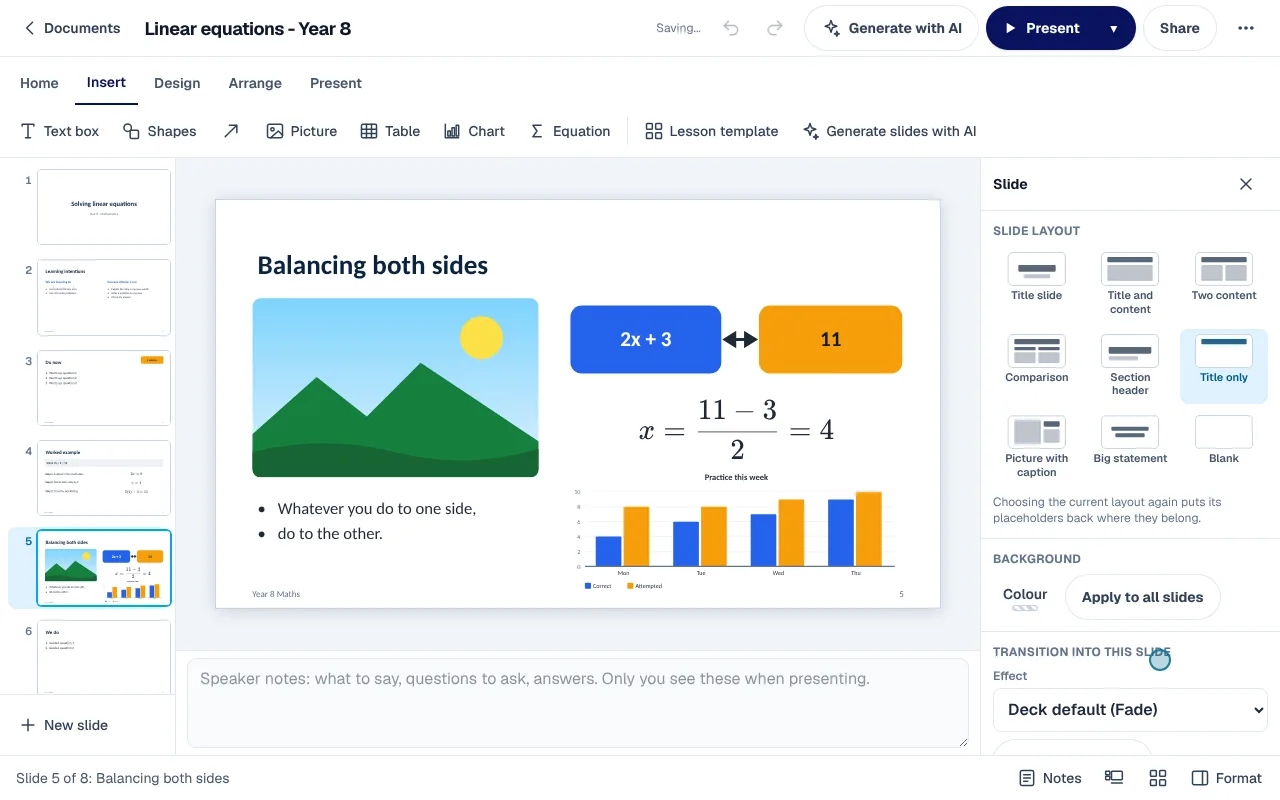Toggle the slide panel view icon
1280x800 pixels.
[1114, 778]
